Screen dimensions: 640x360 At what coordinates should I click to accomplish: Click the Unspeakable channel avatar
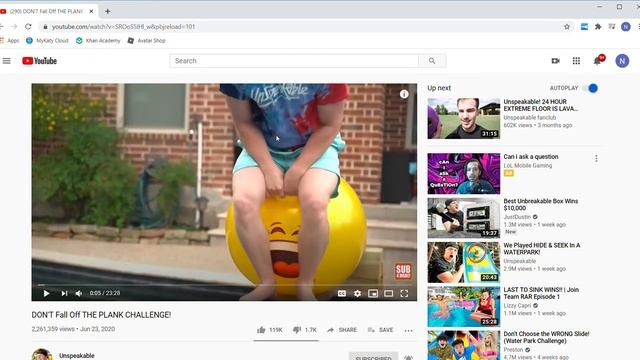[42, 354]
